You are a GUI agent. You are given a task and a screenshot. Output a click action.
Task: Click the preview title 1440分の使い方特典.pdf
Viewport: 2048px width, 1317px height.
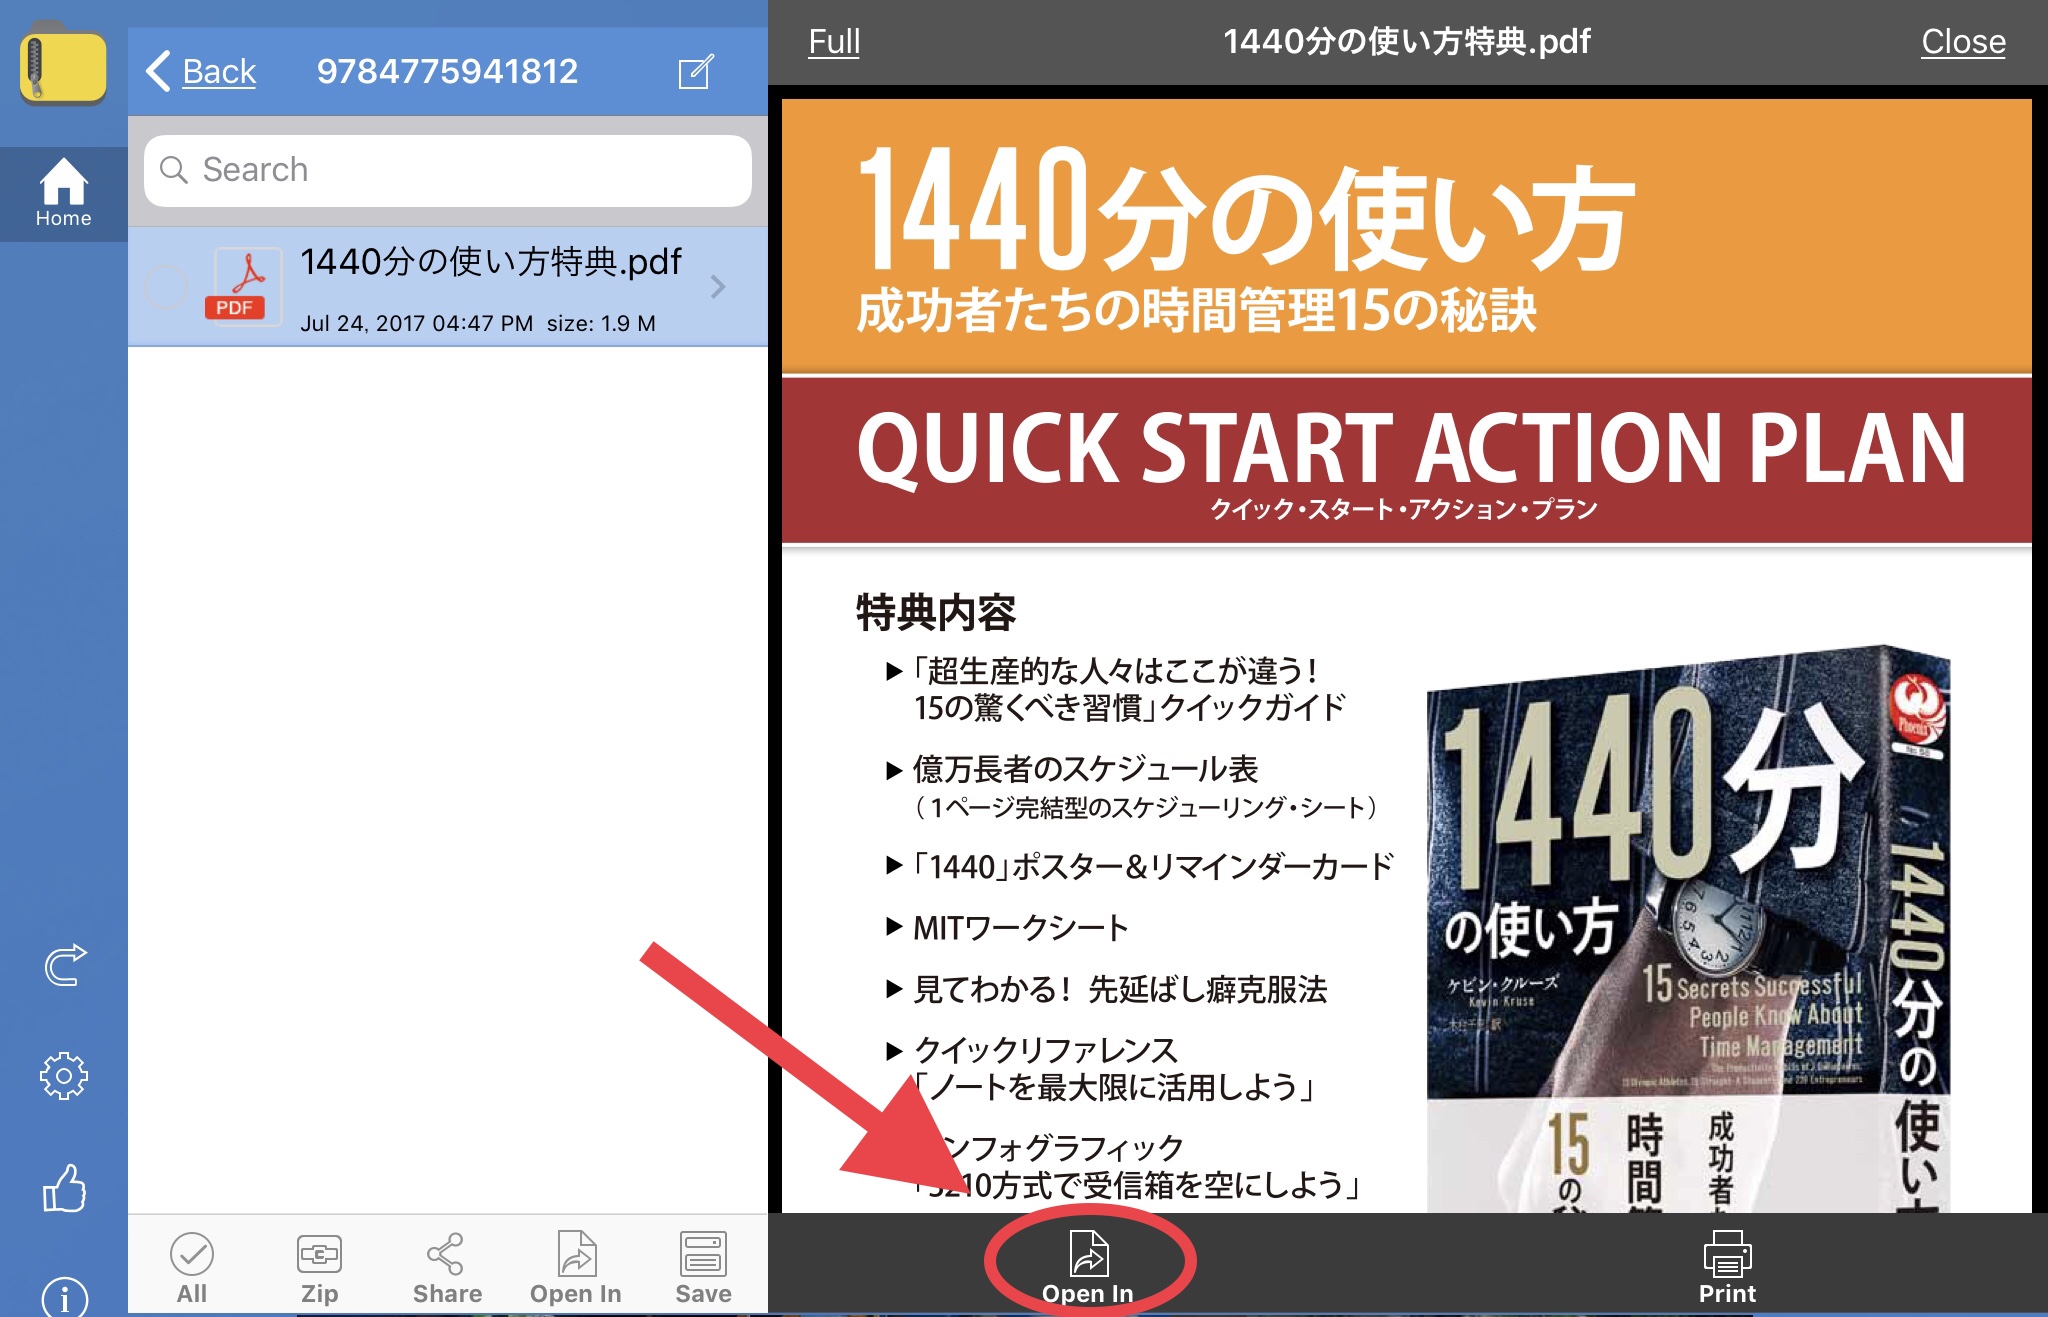tap(1406, 42)
